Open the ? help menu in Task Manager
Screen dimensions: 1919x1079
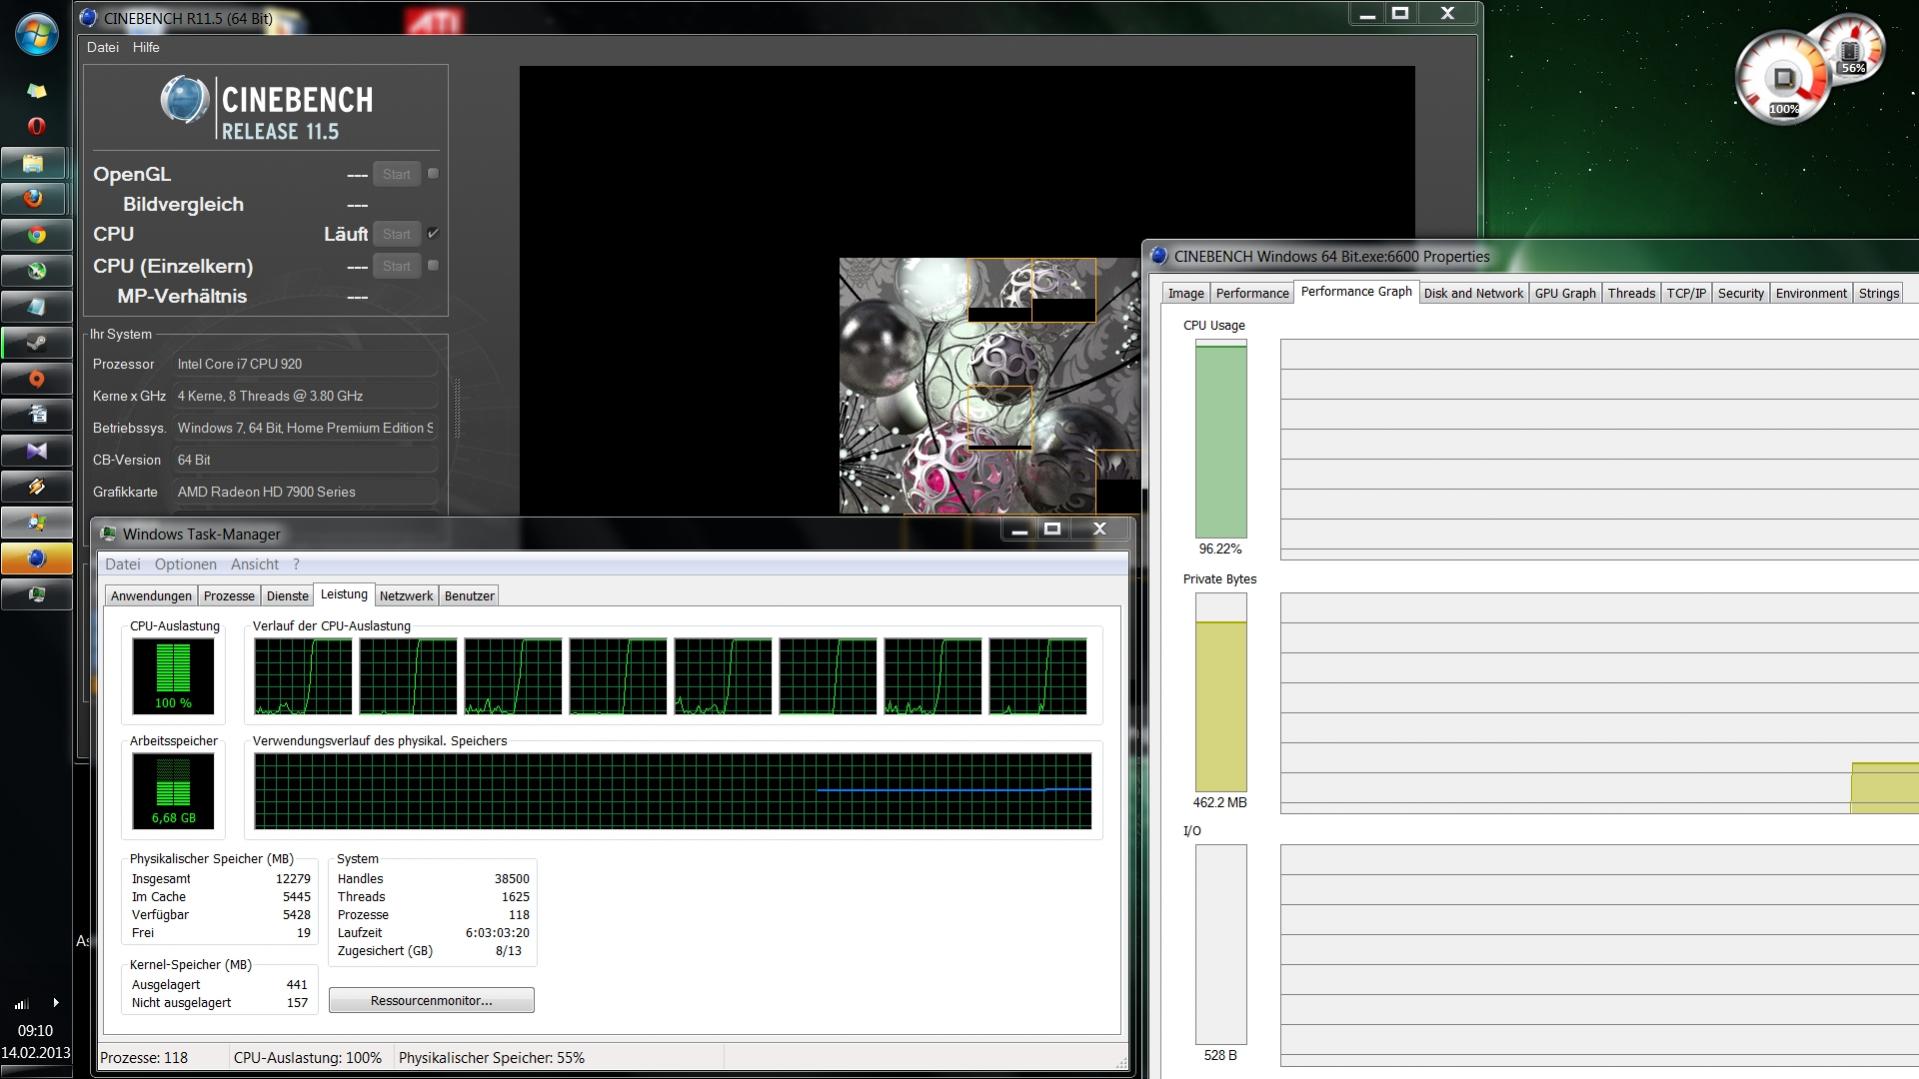click(296, 564)
